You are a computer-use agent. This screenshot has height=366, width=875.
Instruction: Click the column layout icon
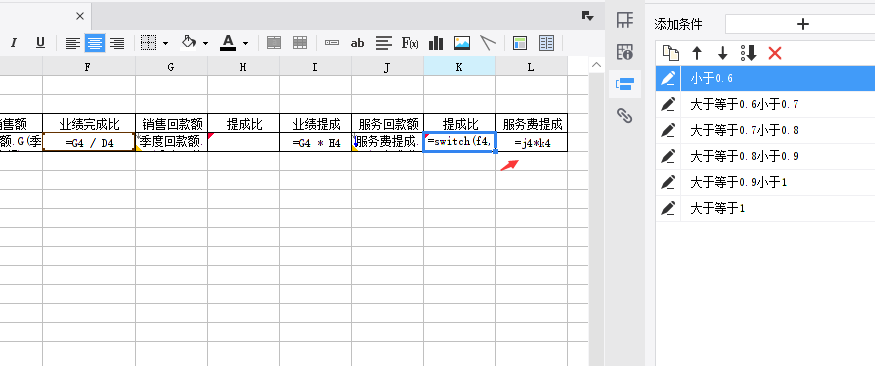click(546, 43)
